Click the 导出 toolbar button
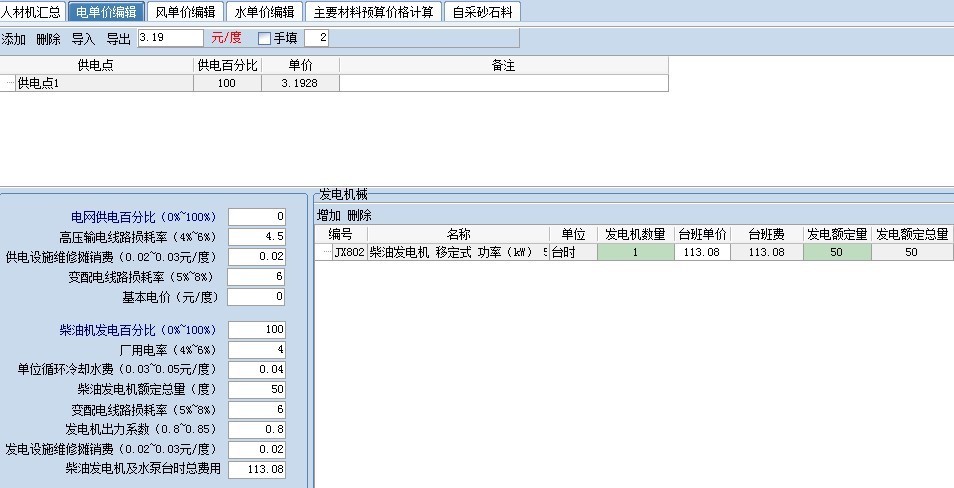Image resolution: width=954 pixels, height=488 pixels. (x=118, y=39)
